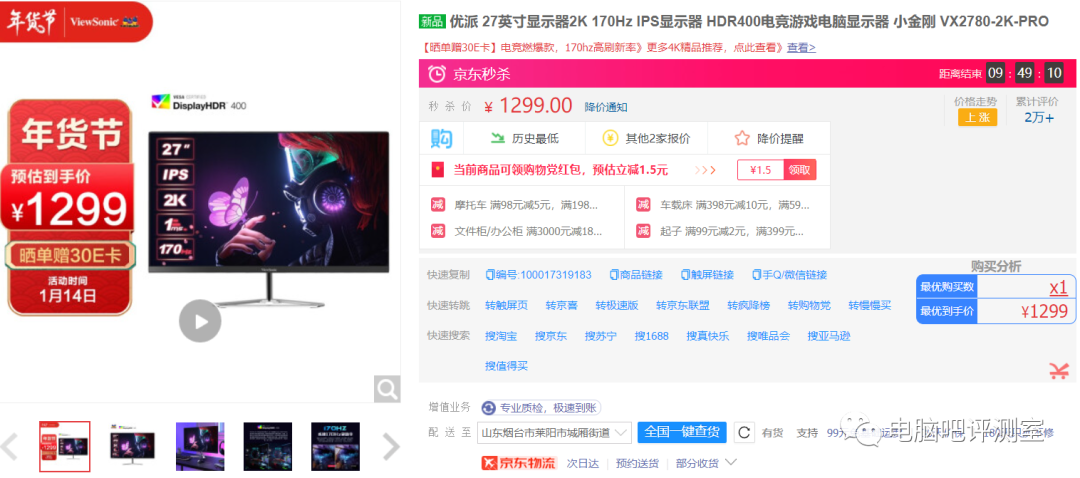Open the 2万+ cumulative reviews

[x=1039, y=117]
